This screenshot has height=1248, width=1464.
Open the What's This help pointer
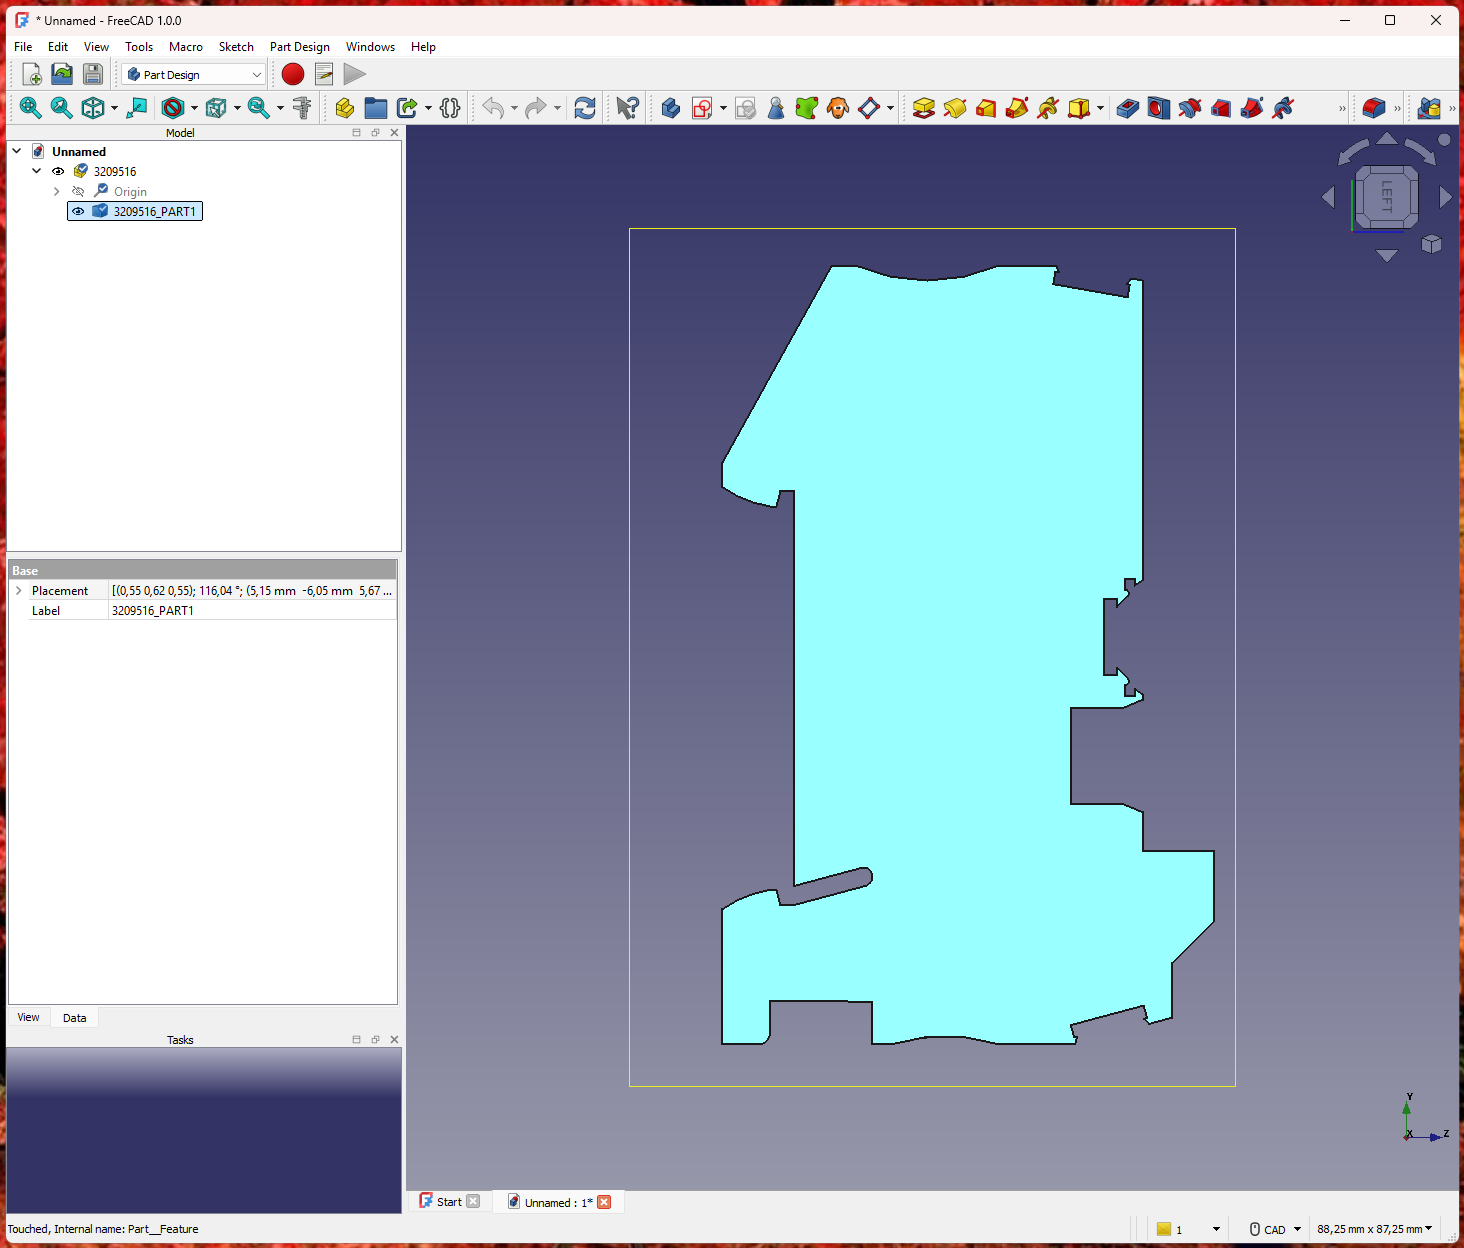pos(627,108)
